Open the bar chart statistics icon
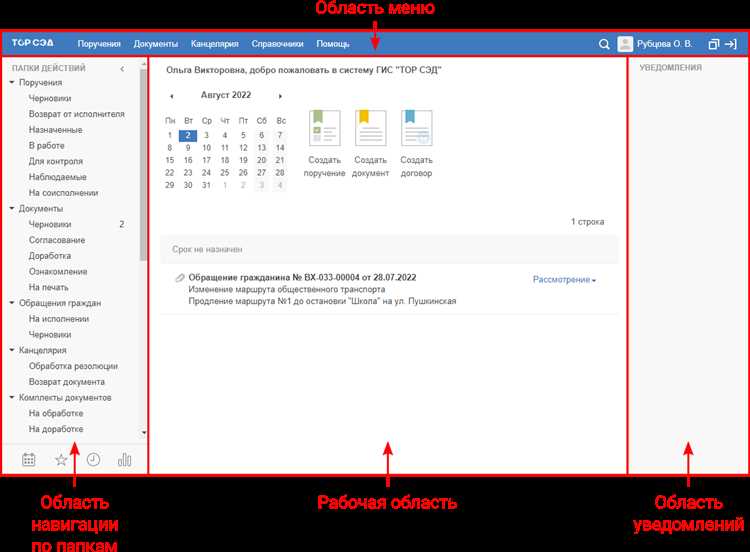 click(125, 460)
